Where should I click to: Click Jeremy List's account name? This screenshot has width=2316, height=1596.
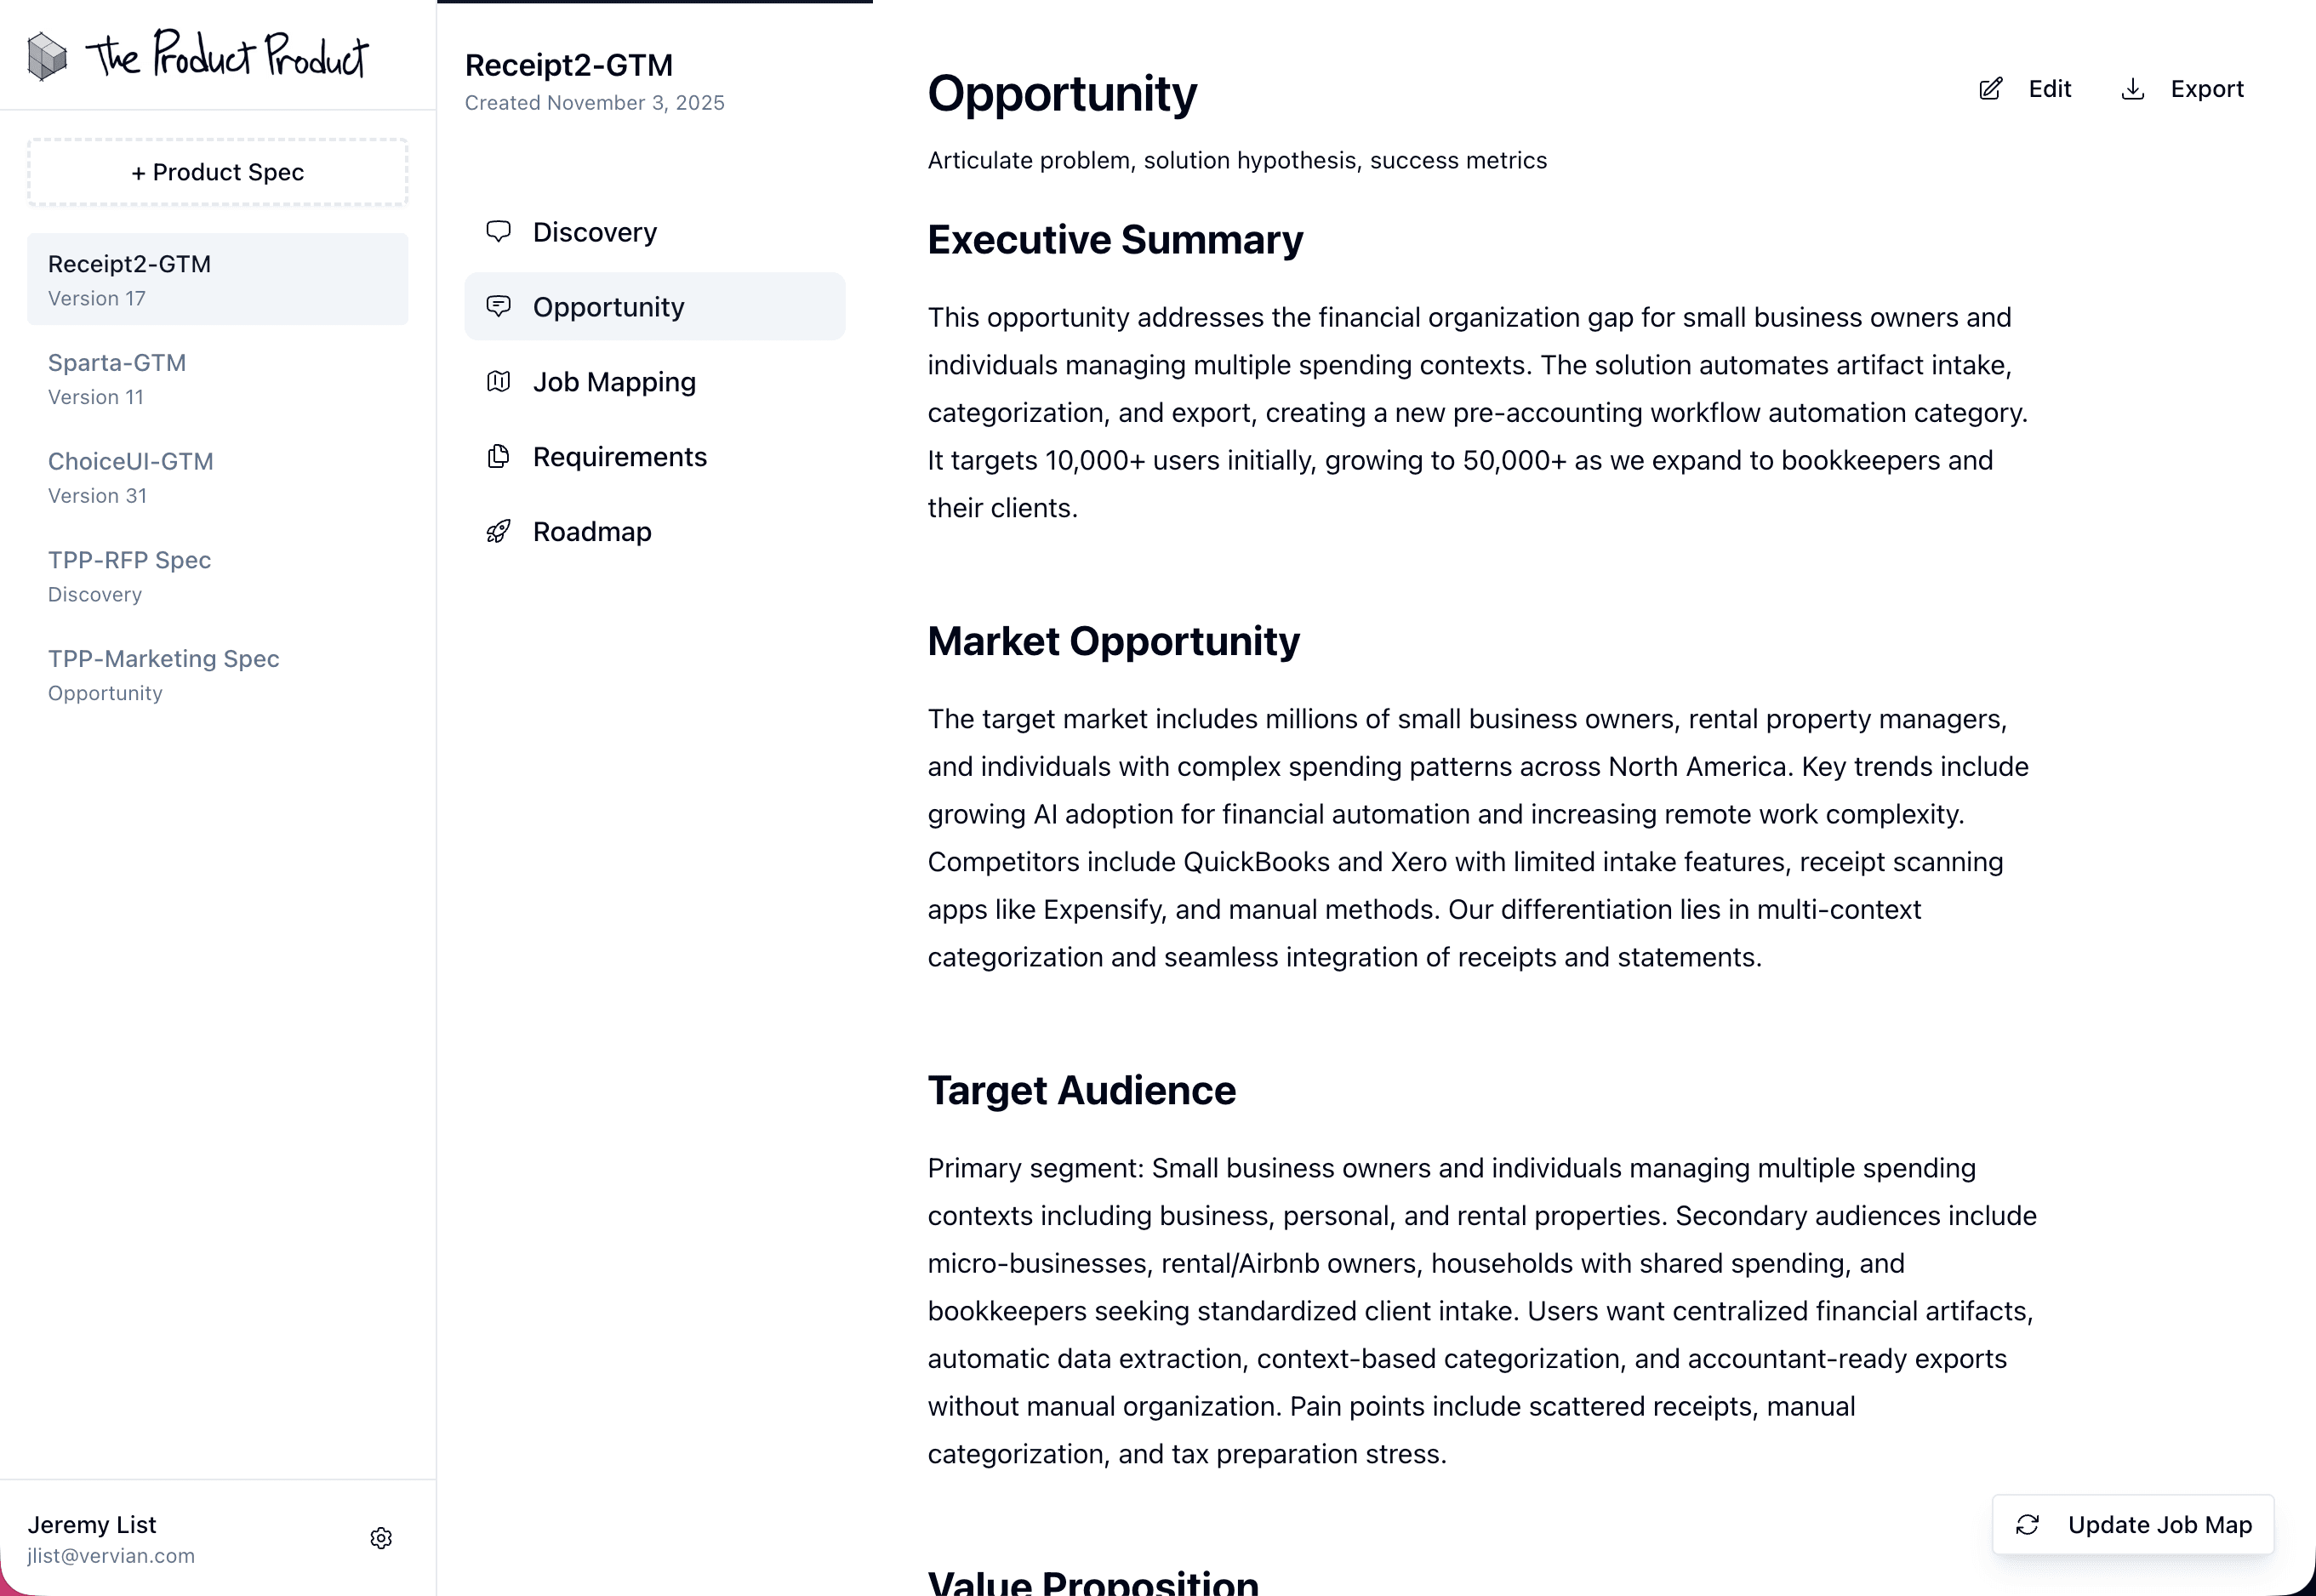point(92,1524)
